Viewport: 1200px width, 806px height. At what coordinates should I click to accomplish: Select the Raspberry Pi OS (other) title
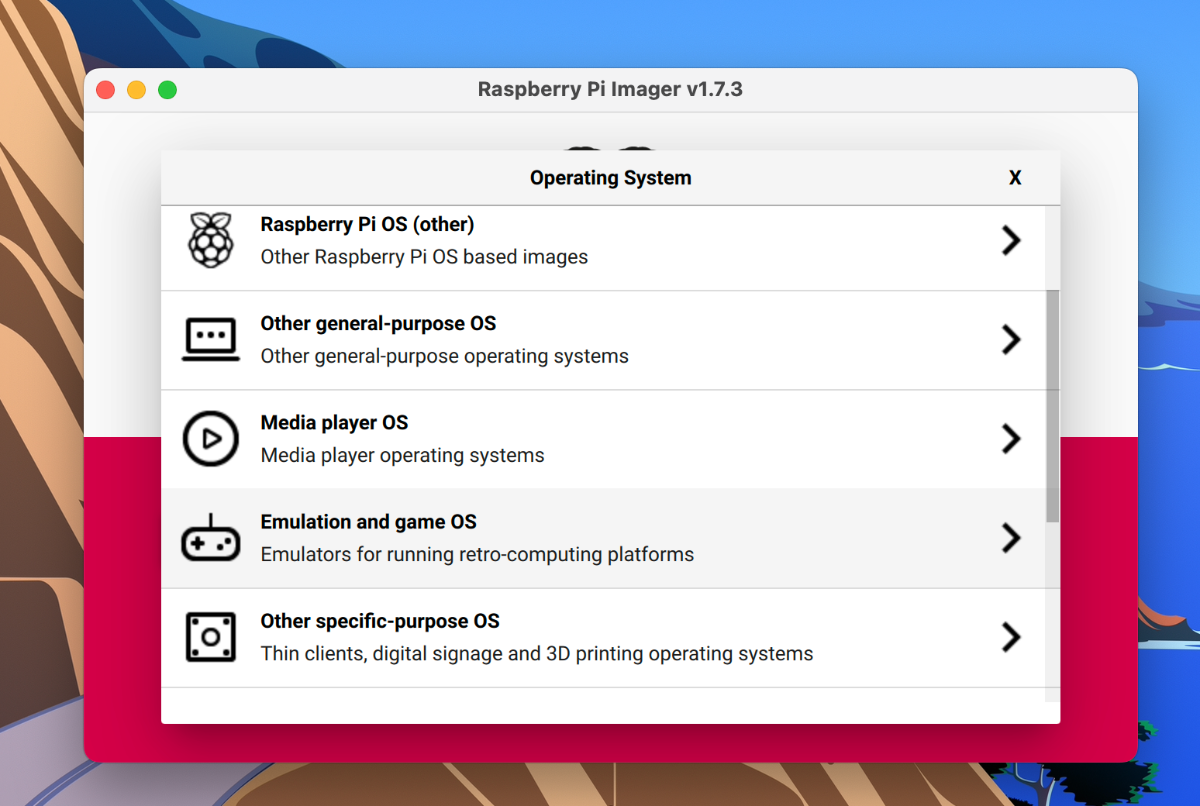pos(367,224)
